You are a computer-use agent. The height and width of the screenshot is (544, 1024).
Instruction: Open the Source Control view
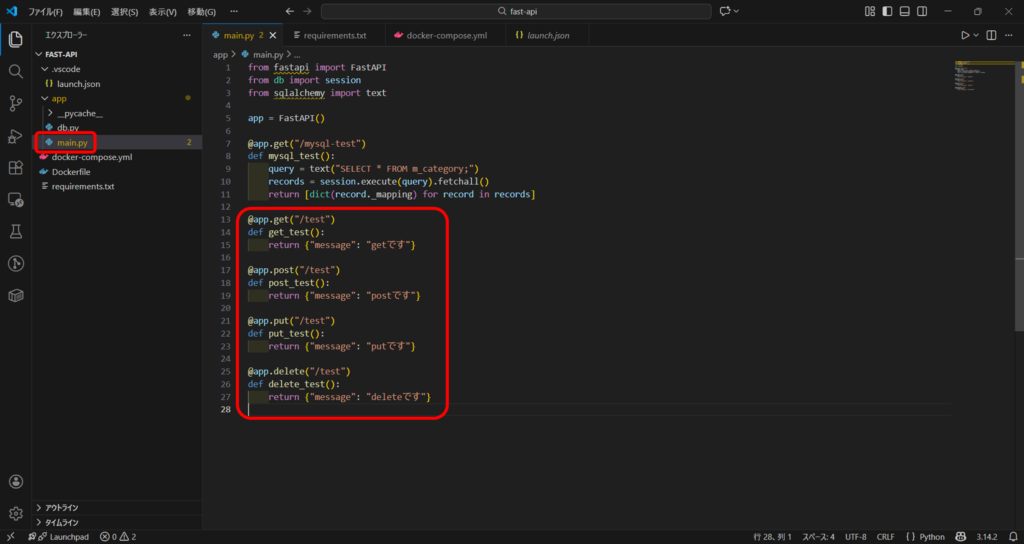[x=16, y=104]
